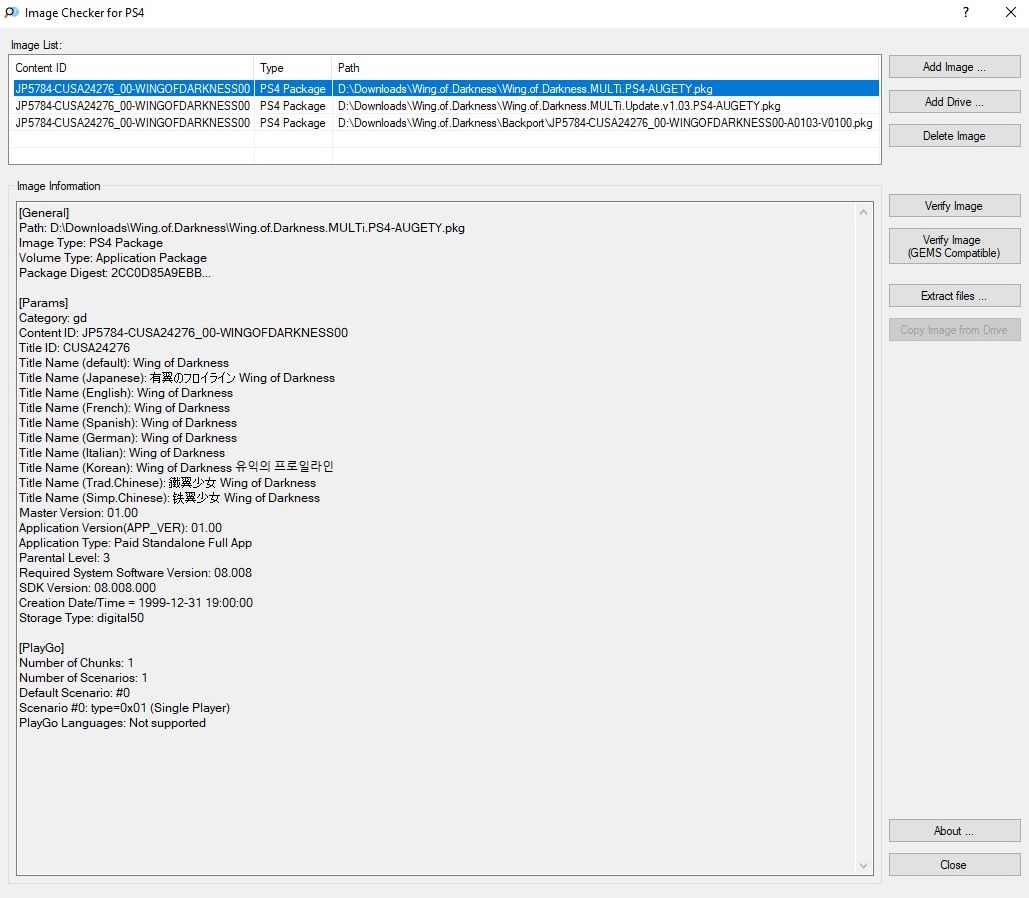Click the Parental Level: 3 line
The height and width of the screenshot is (898, 1029).
click(x=64, y=558)
